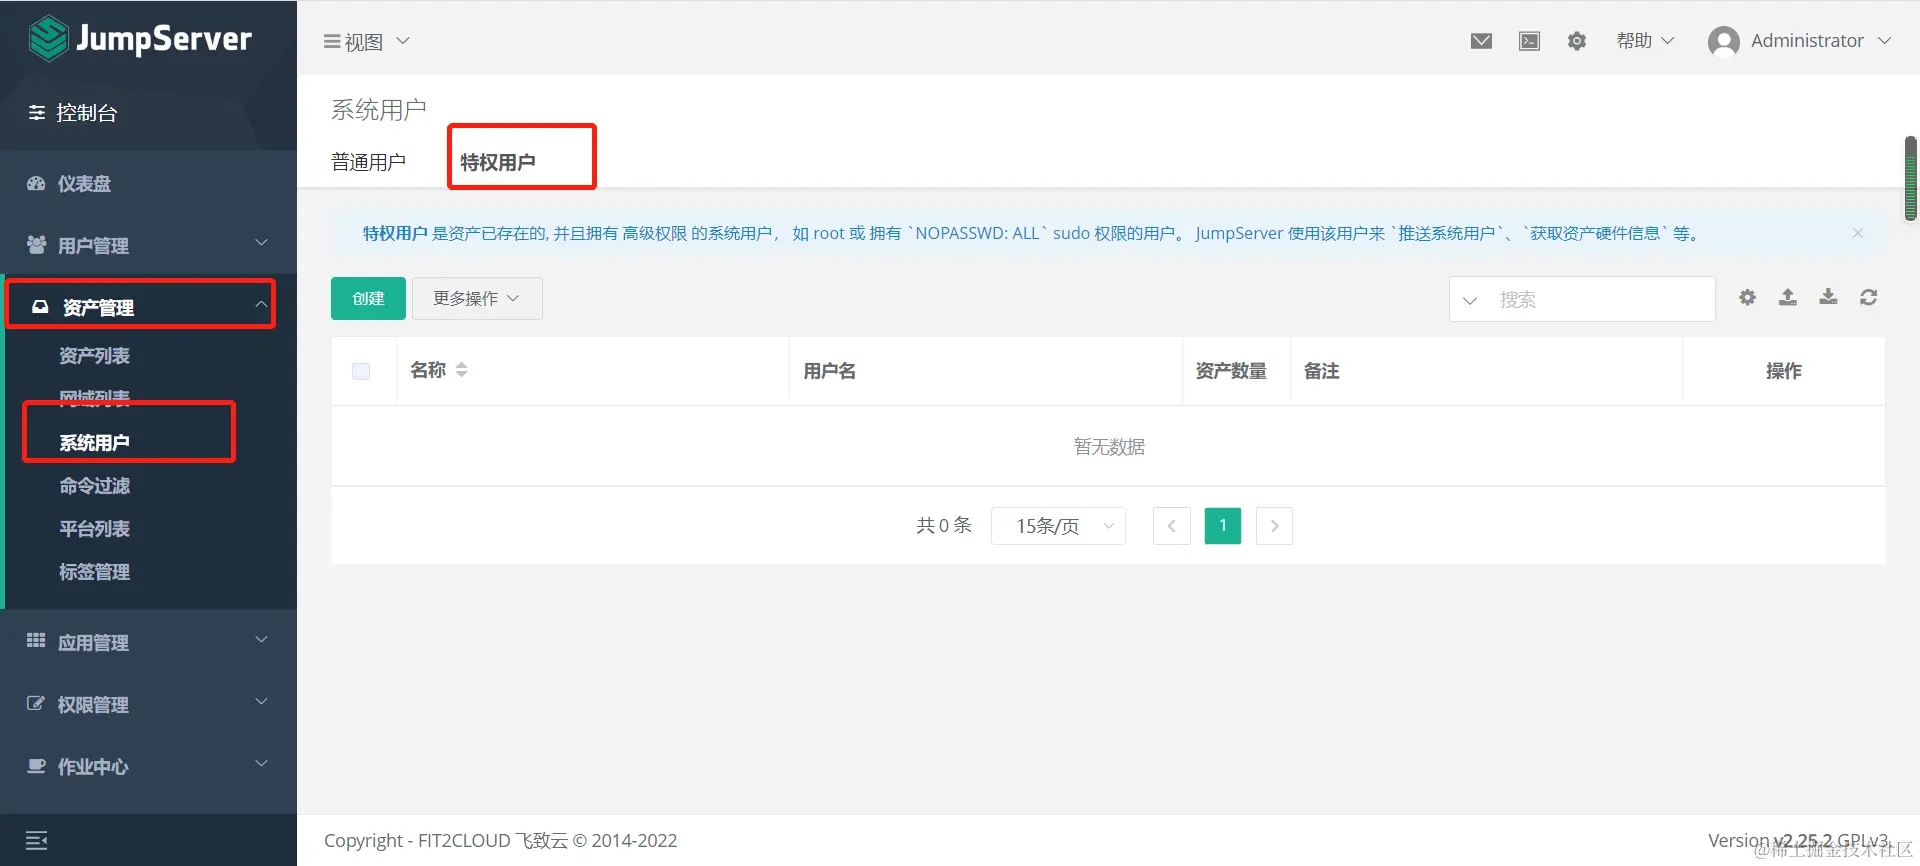Click the 视图 hamburger icon
This screenshot has height=866, width=1920.
[x=332, y=42]
